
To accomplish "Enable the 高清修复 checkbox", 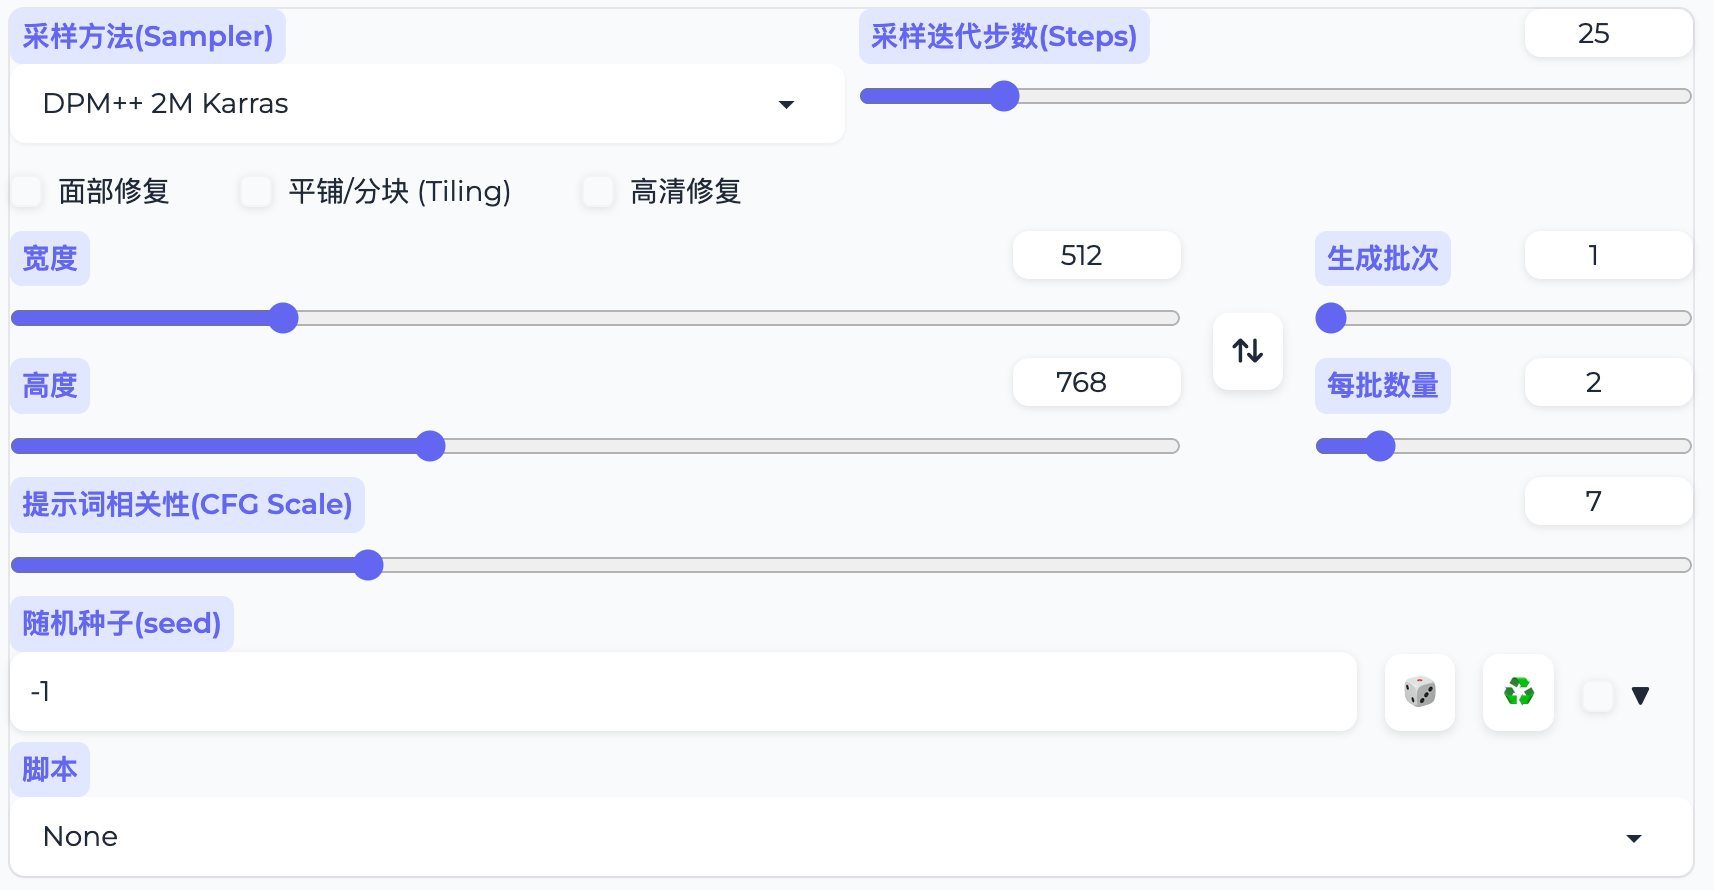I will pyautogui.click(x=598, y=191).
